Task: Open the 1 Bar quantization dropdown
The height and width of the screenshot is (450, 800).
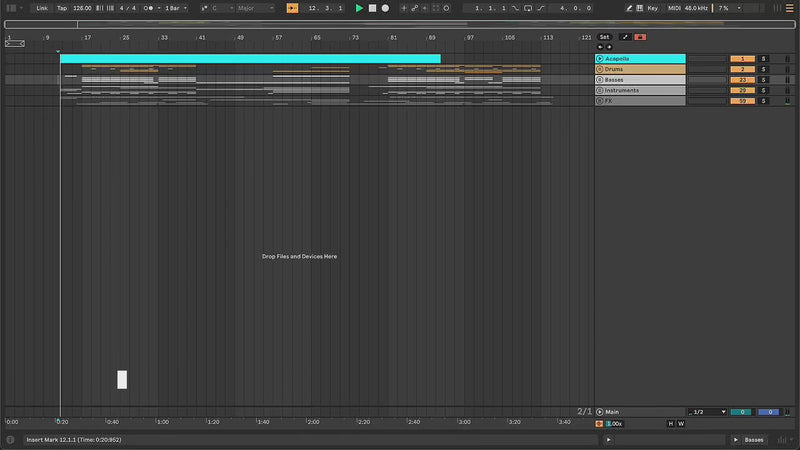Action: click(175, 8)
